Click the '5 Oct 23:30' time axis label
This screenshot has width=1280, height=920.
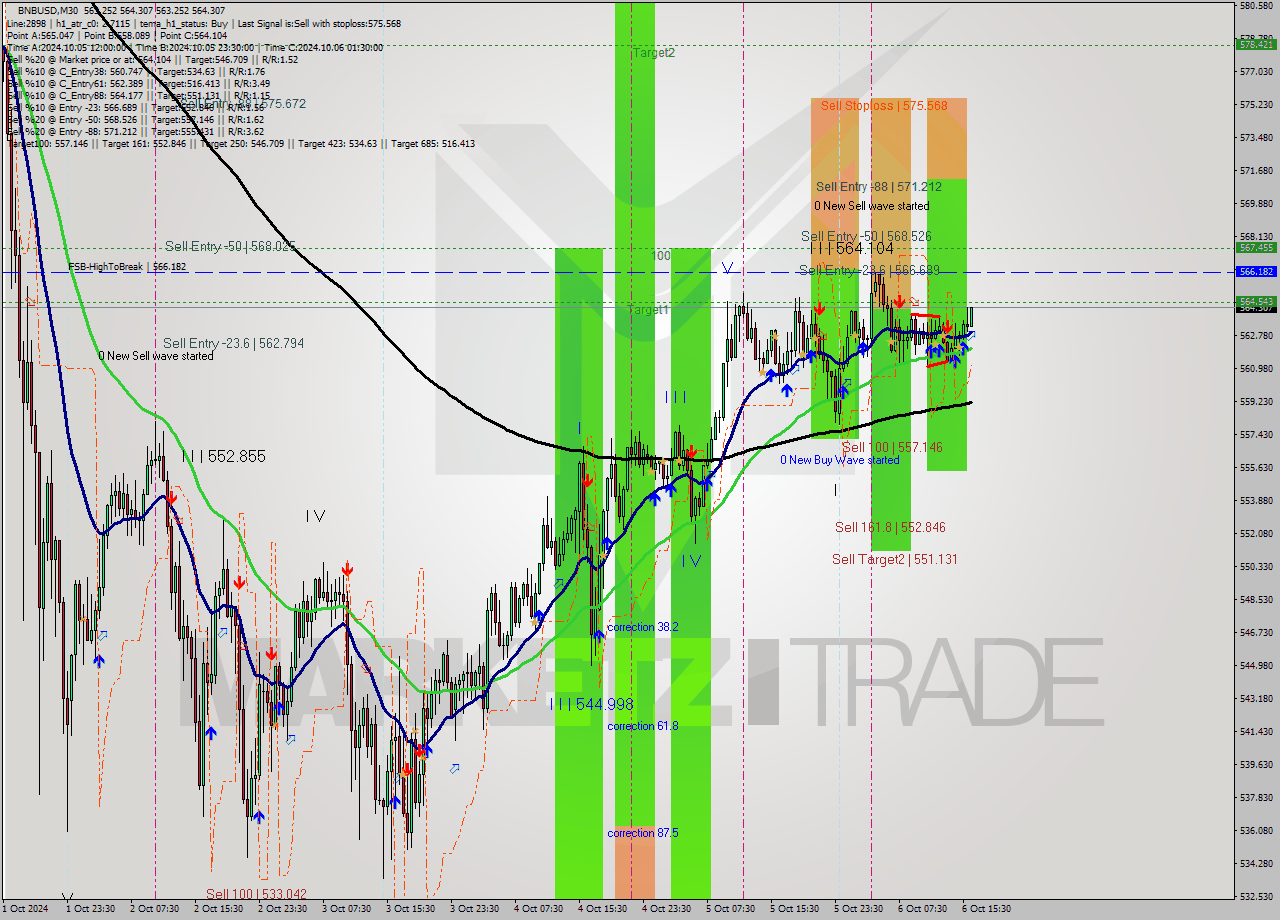coord(858,909)
